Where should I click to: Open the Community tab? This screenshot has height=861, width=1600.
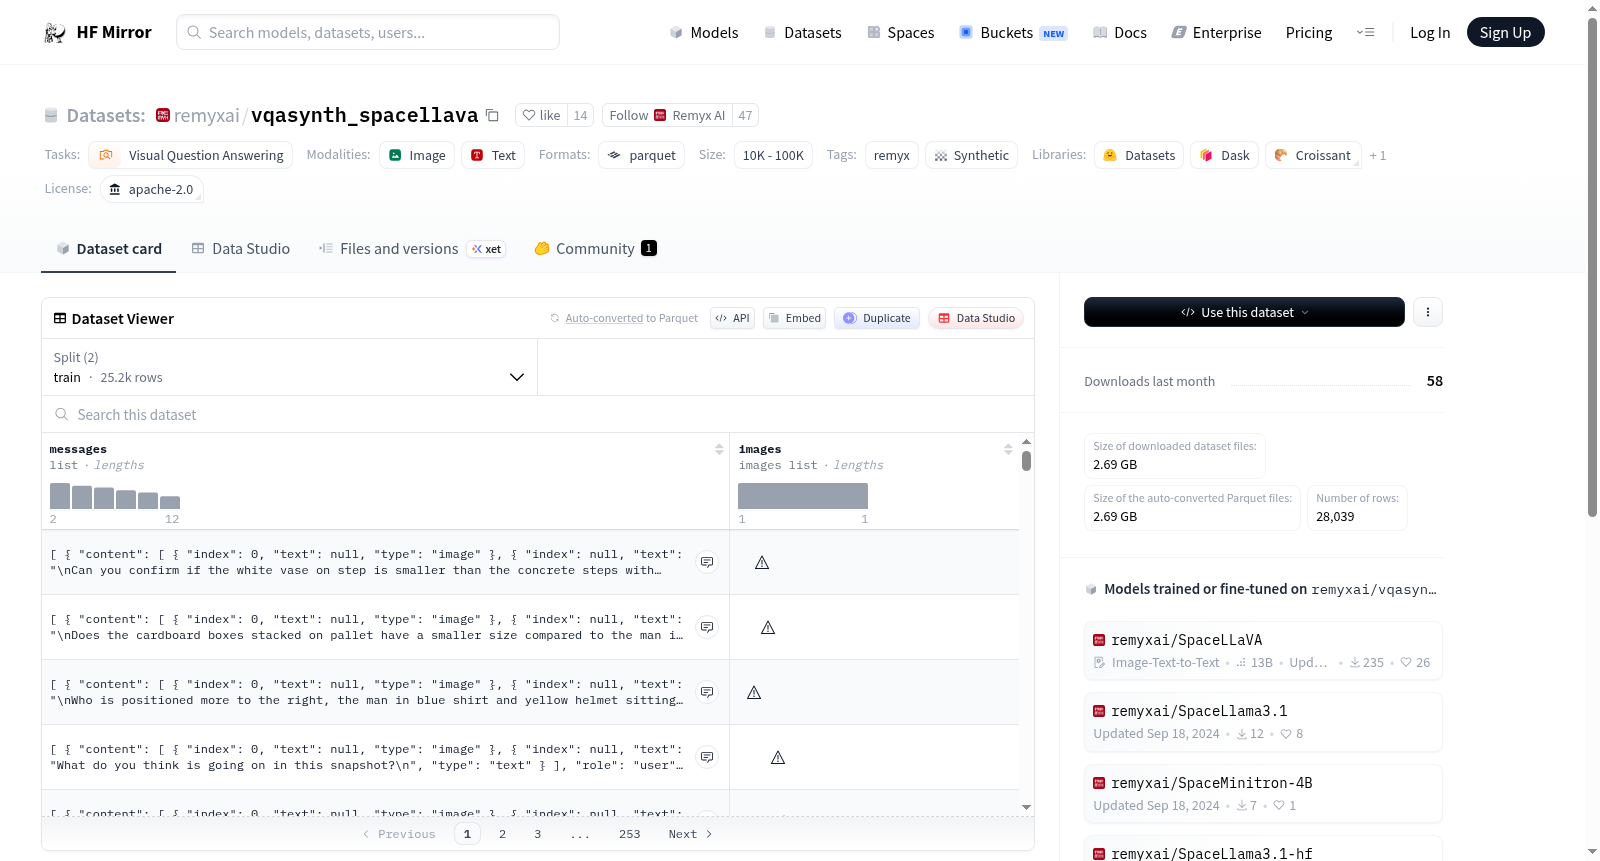[596, 249]
